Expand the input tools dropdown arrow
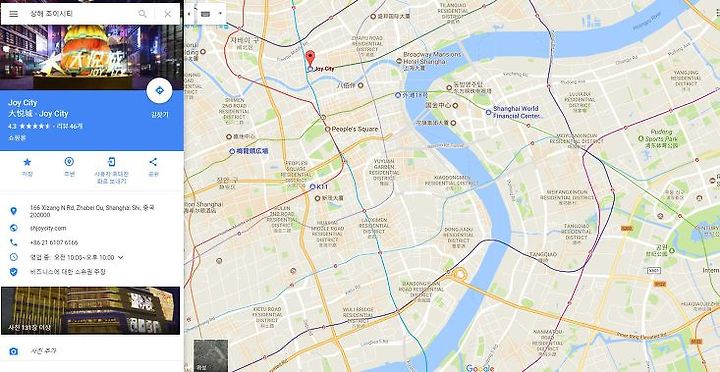720x372 pixels. pyautogui.click(x=220, y=14)
